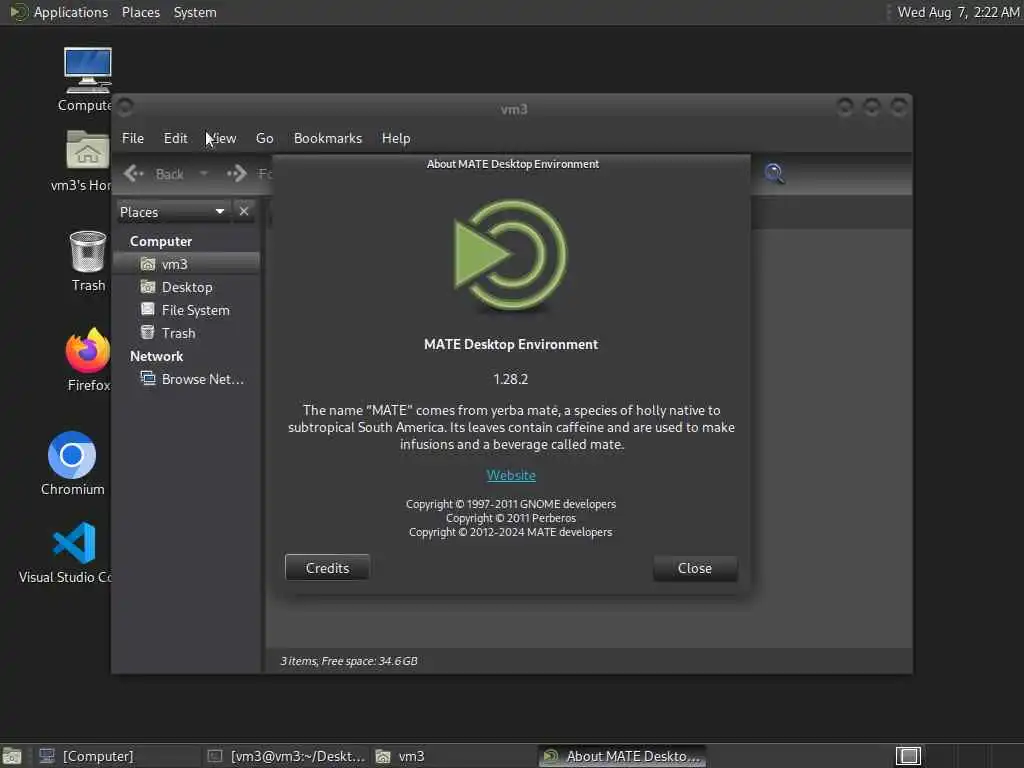Select Trash in sidebar places
The image size is (1024, 768).
pos(187,333)
